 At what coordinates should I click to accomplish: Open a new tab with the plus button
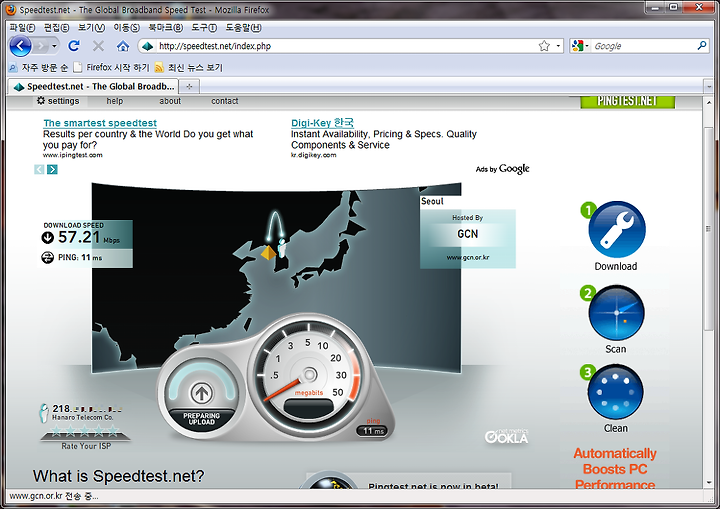coord(189,86)
